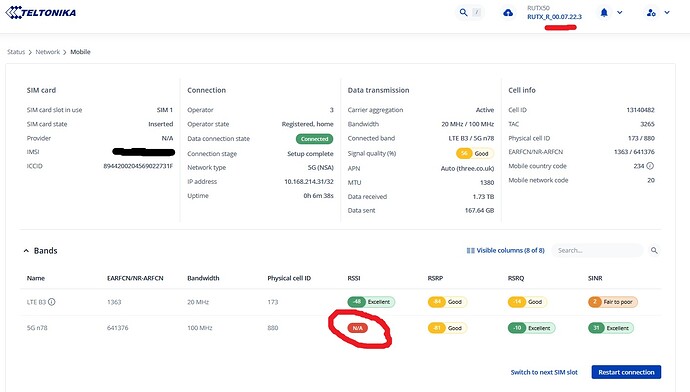Go to Network in the breadcrumb

point(48,52)
